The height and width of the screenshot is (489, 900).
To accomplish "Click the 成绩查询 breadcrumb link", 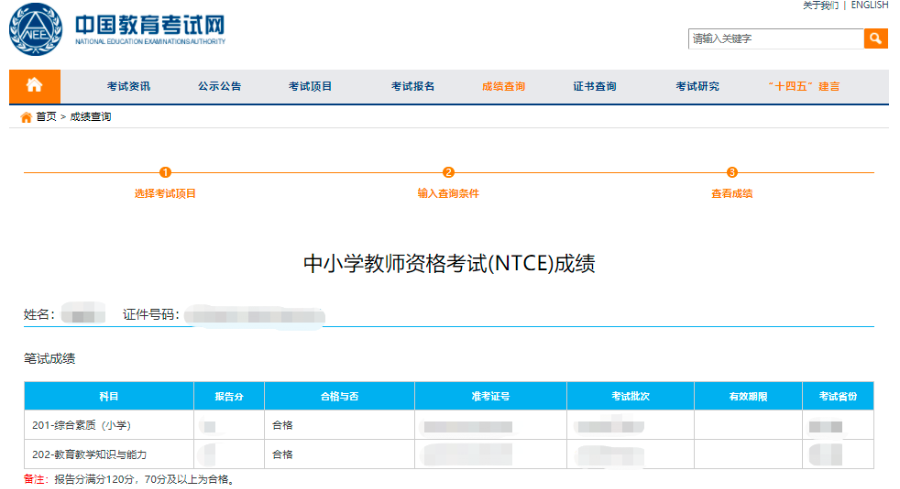I will point(90,117).
